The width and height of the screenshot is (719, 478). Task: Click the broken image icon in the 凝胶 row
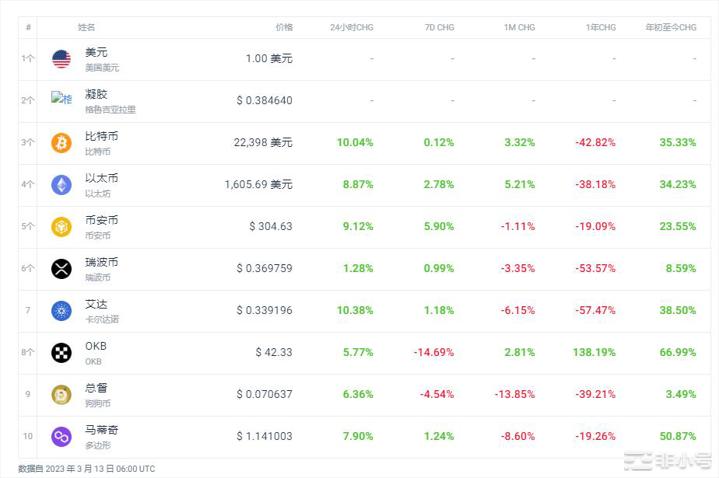point(61,98)
